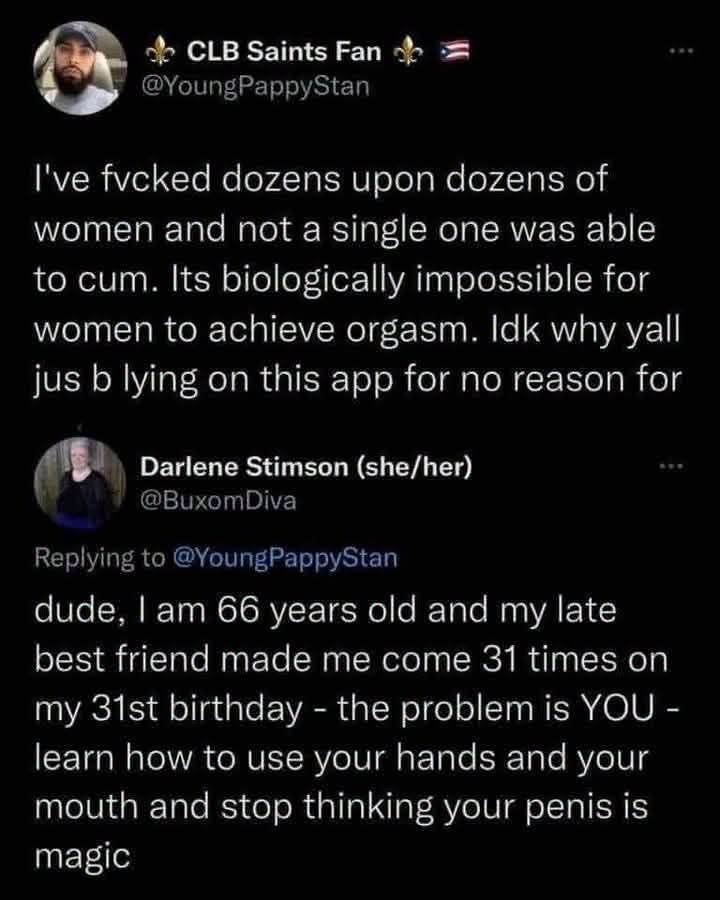Screen dimensions: 720x900
Task: Click the CLB Saints Fan display name
Action: click(x=284, y=52)
